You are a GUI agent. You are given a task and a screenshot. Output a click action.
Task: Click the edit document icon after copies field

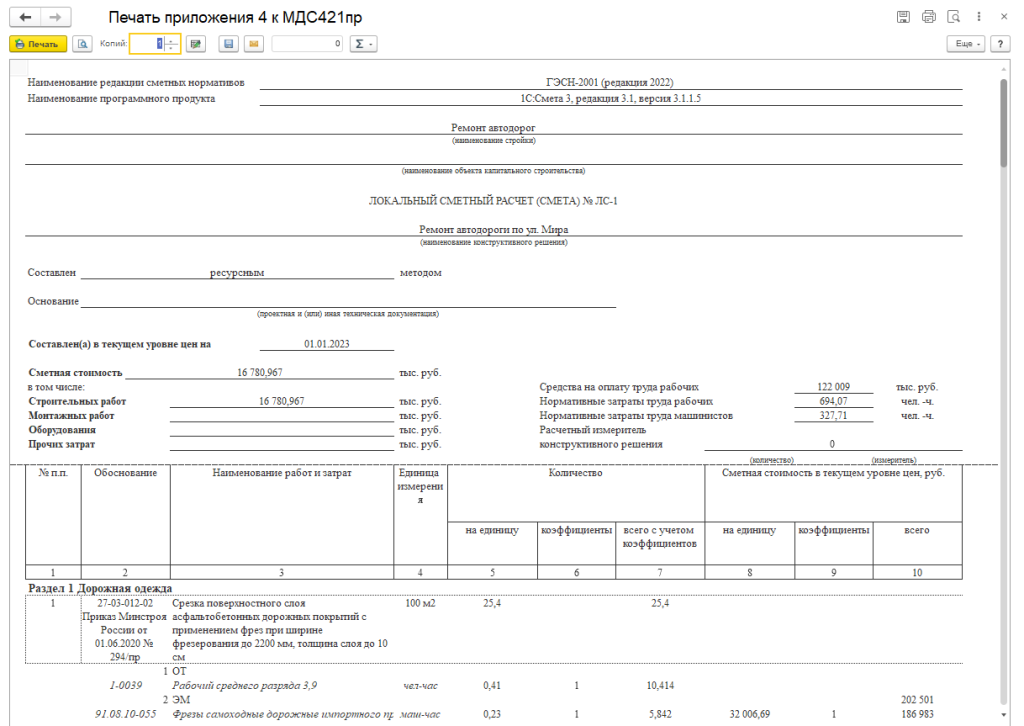tap(195, 44)
